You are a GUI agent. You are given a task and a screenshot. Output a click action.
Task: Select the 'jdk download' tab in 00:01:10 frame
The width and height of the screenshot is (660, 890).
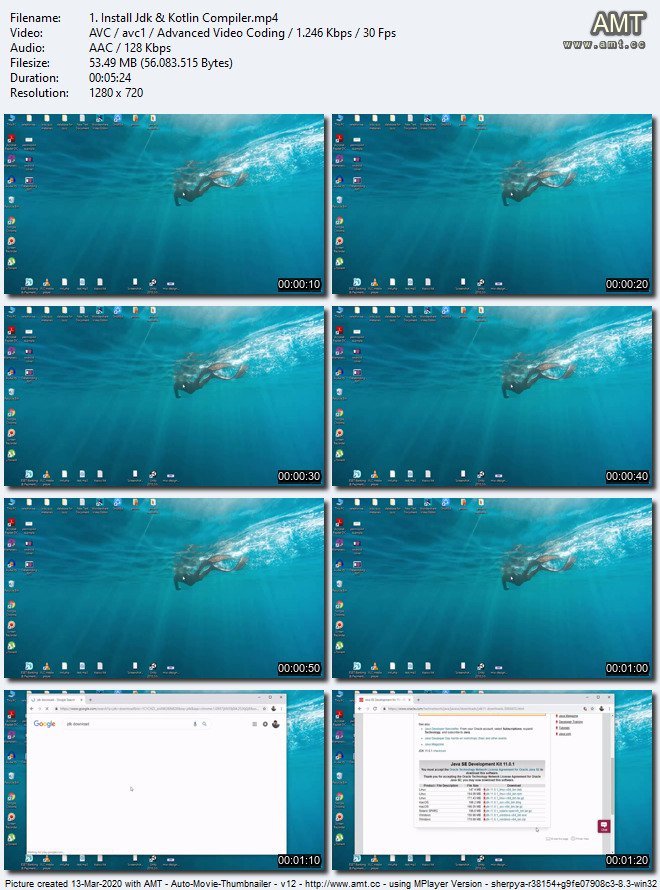(x=56, y=700)
